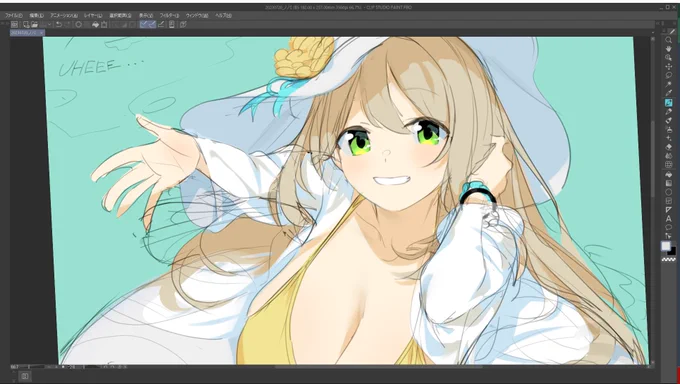Click the Fill bucket icon in command bar
This screenshot has height=384, width=680.
[x=95, y=24]
